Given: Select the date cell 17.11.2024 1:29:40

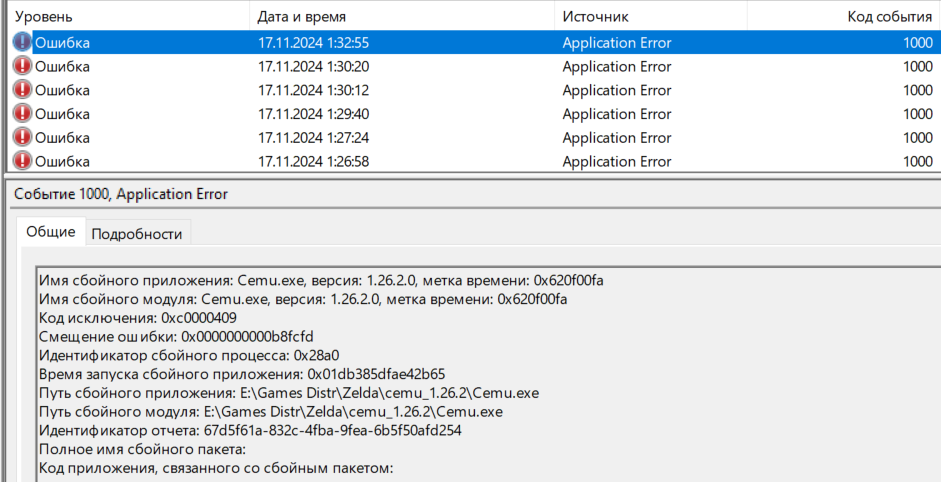Looking at the screenshot, I should 313,114.
